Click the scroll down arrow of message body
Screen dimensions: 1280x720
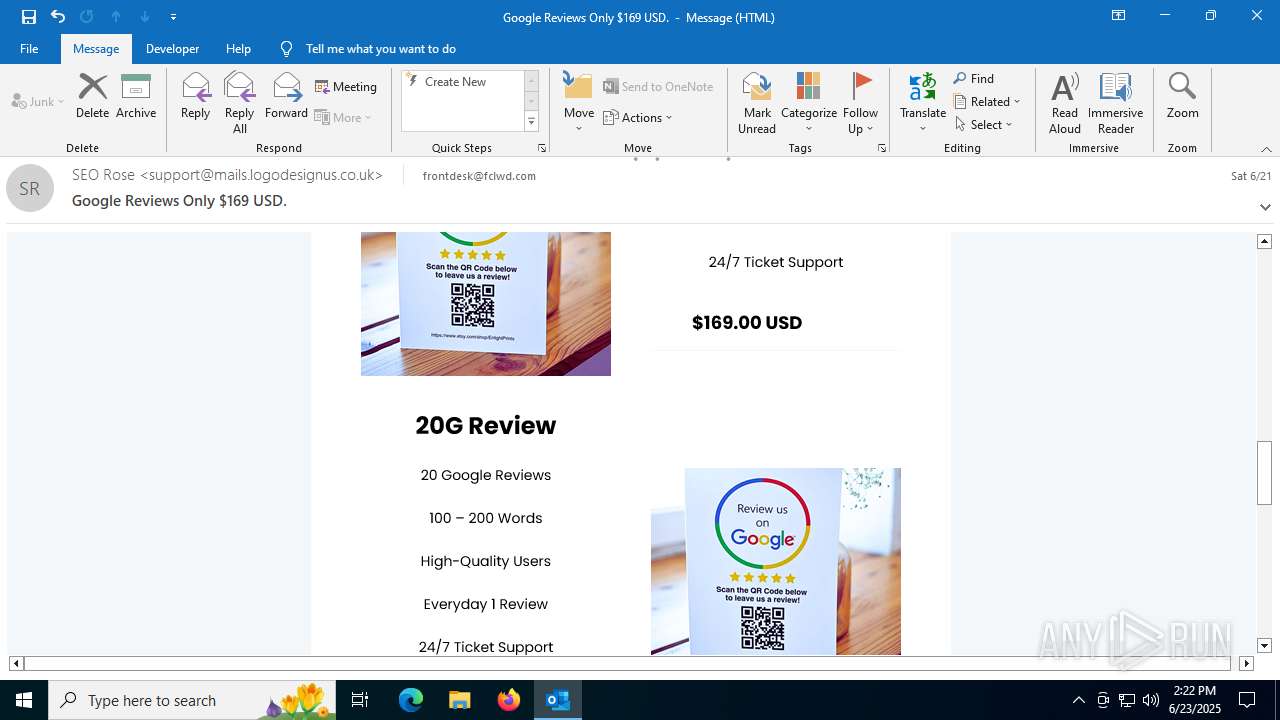[x=1264, y=646]
